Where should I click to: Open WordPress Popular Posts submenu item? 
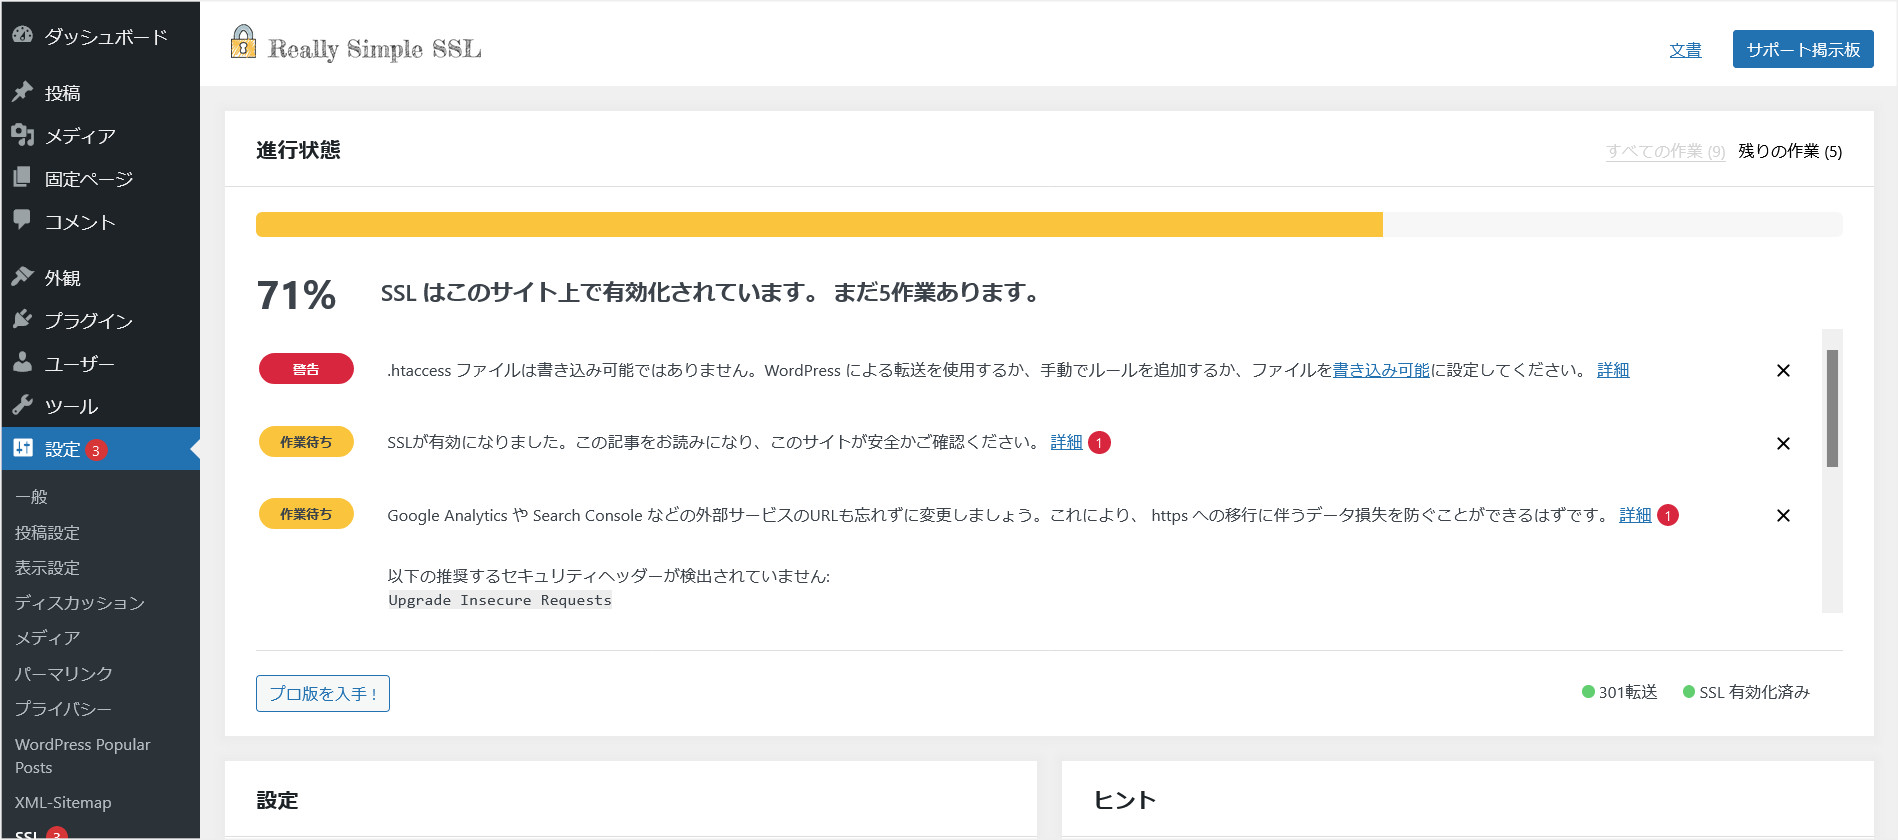click(82, 756)
